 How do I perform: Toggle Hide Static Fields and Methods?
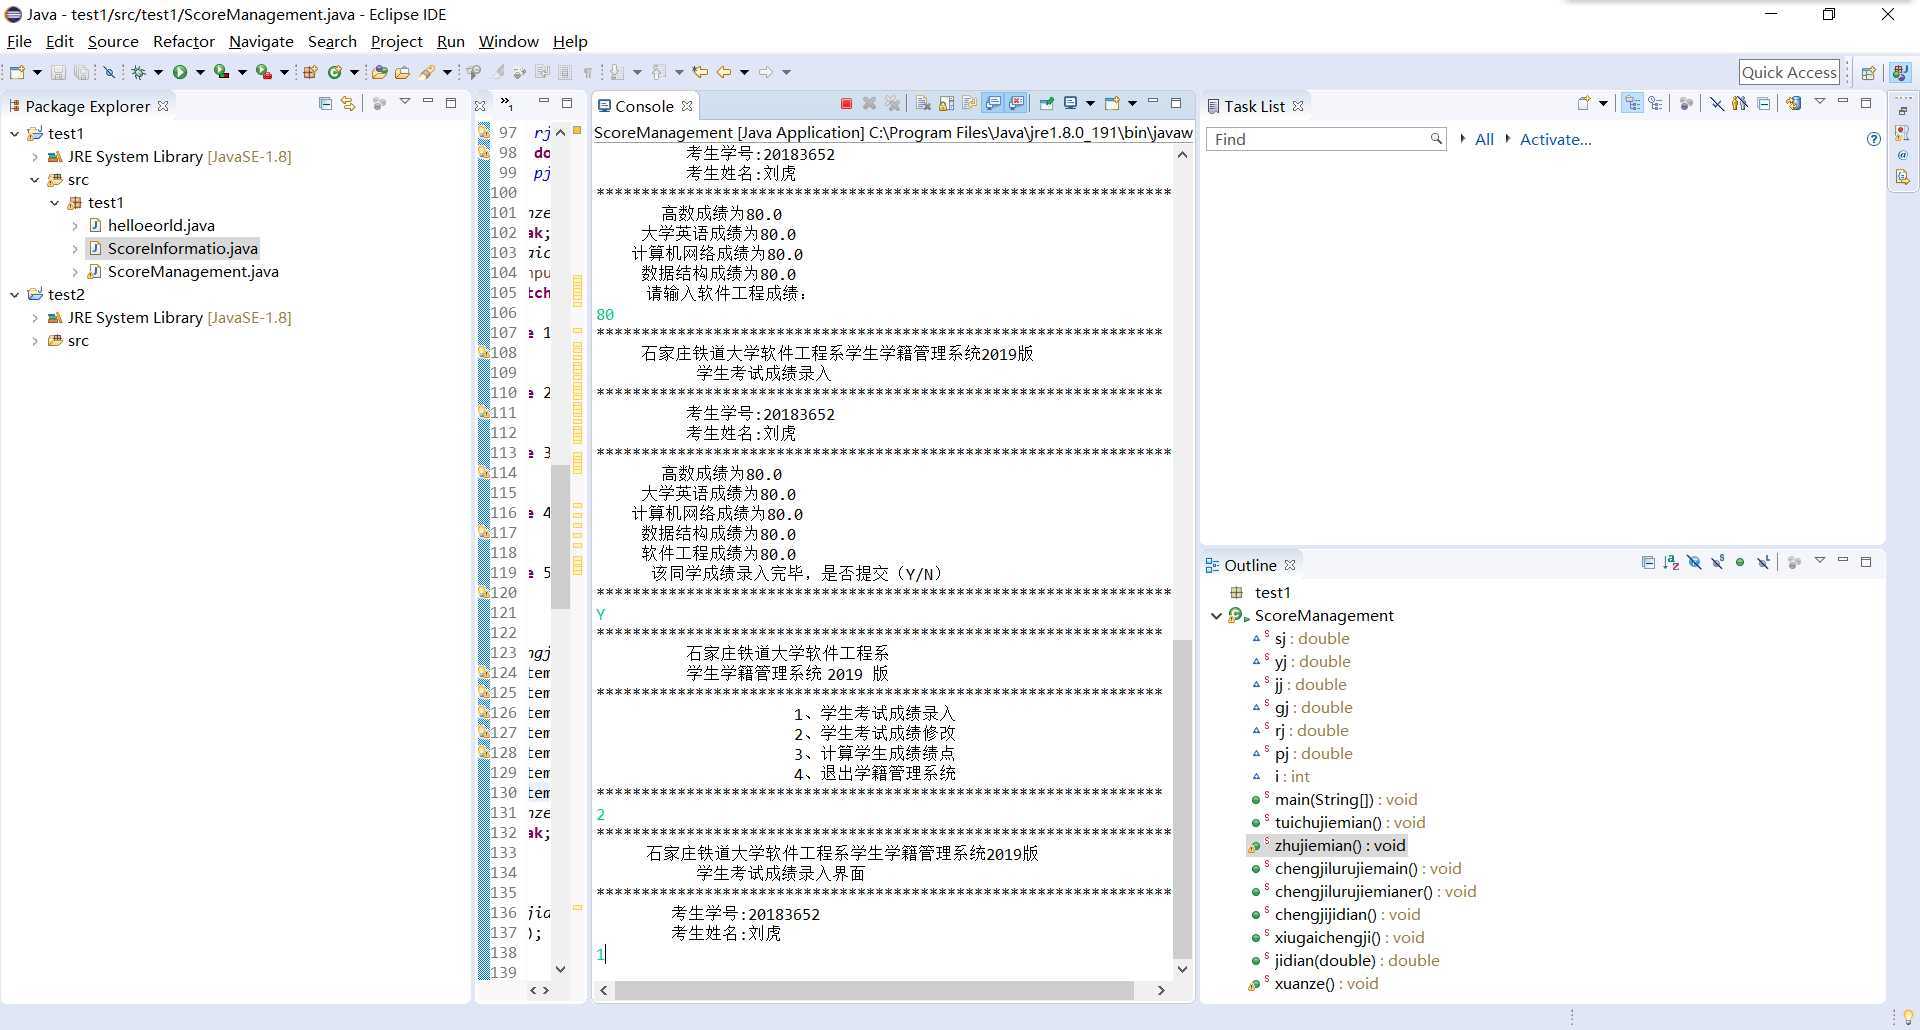[1717, 562]
